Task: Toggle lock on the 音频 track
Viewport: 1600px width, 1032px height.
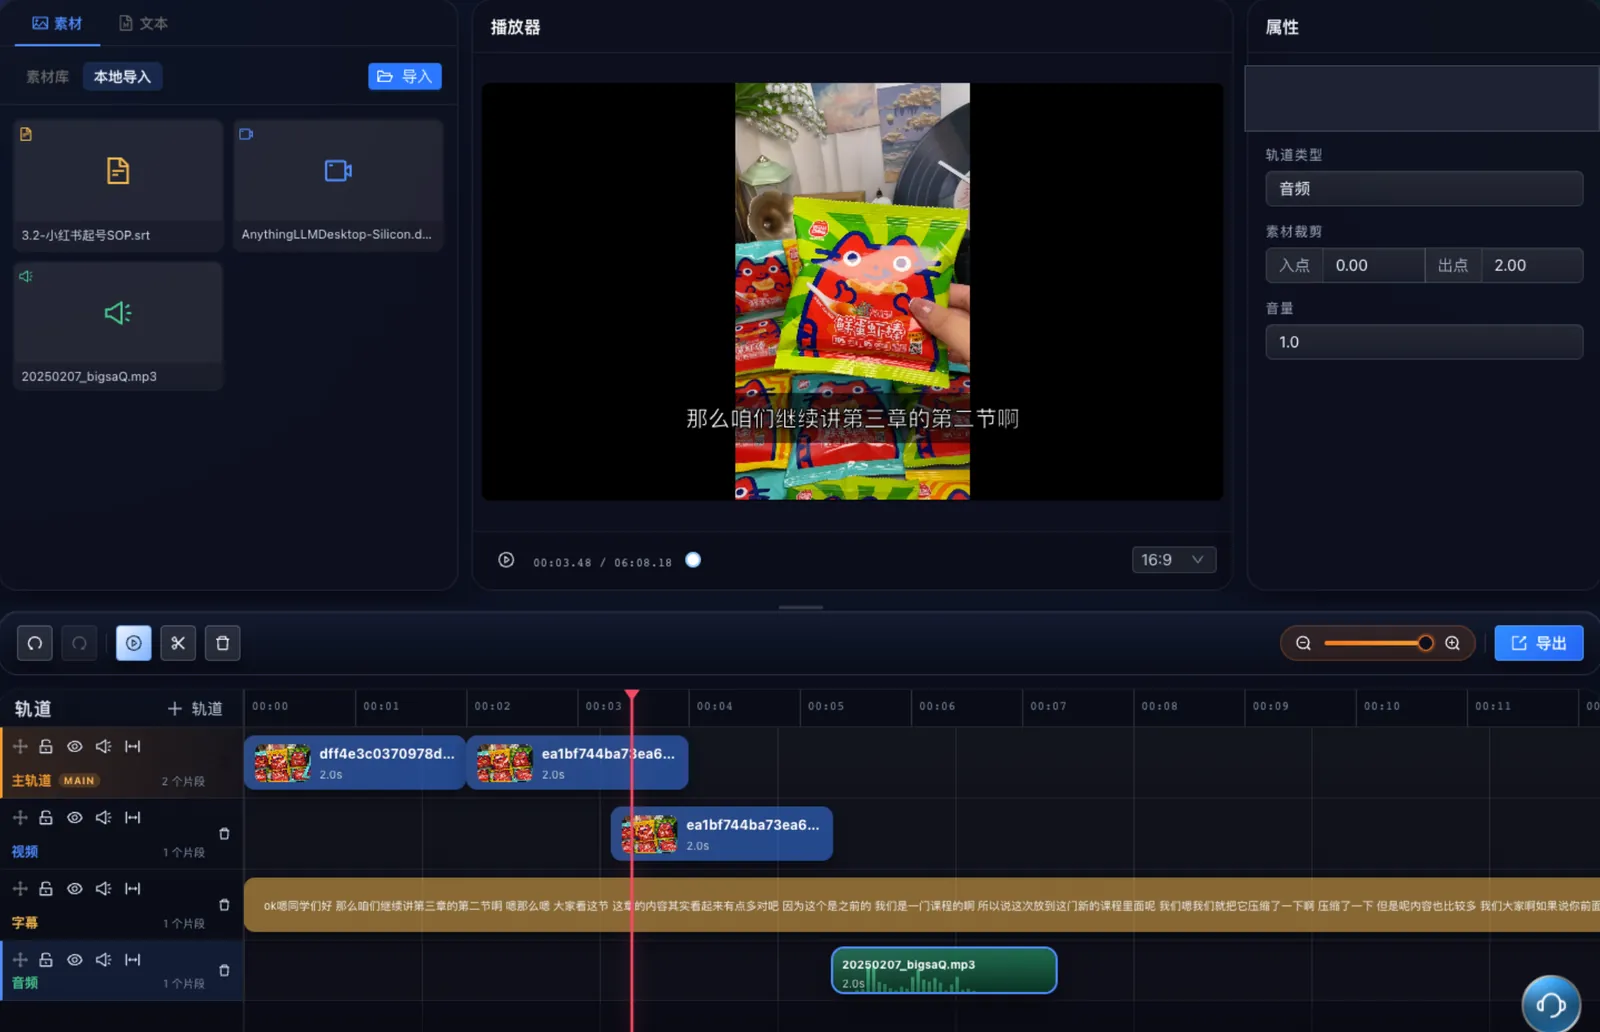Action: pos(46,959)
